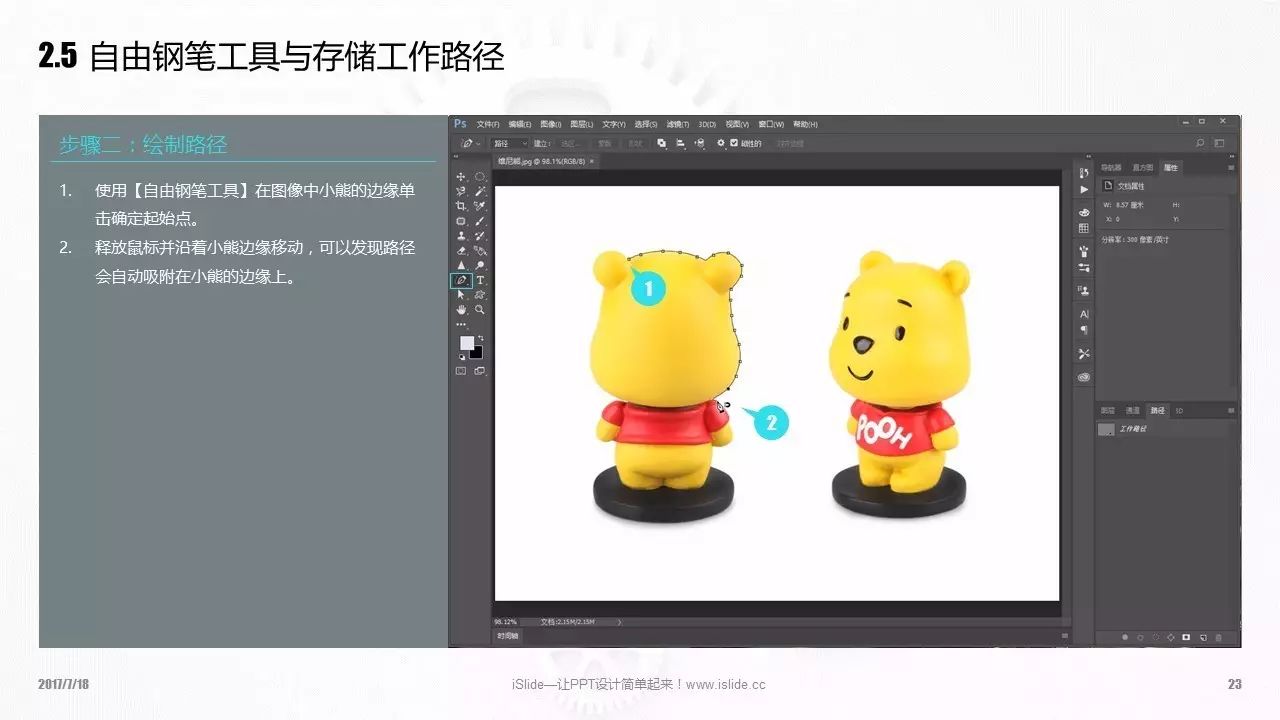Click the add mask icon in Paths panel

point(1186,636)
